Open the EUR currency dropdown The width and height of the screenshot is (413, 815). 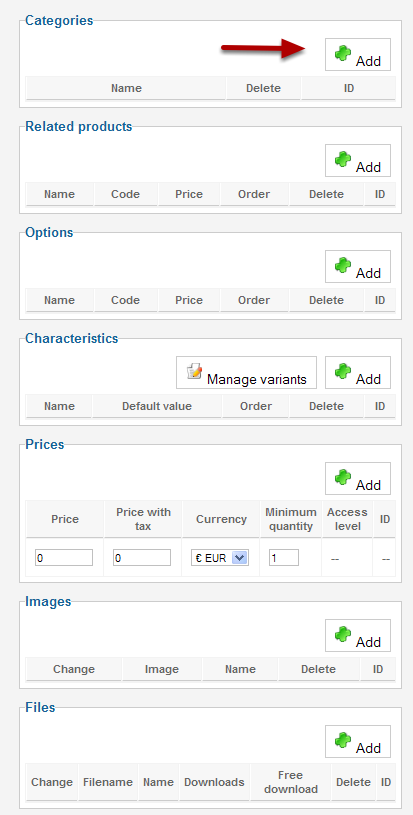point(220,558)
